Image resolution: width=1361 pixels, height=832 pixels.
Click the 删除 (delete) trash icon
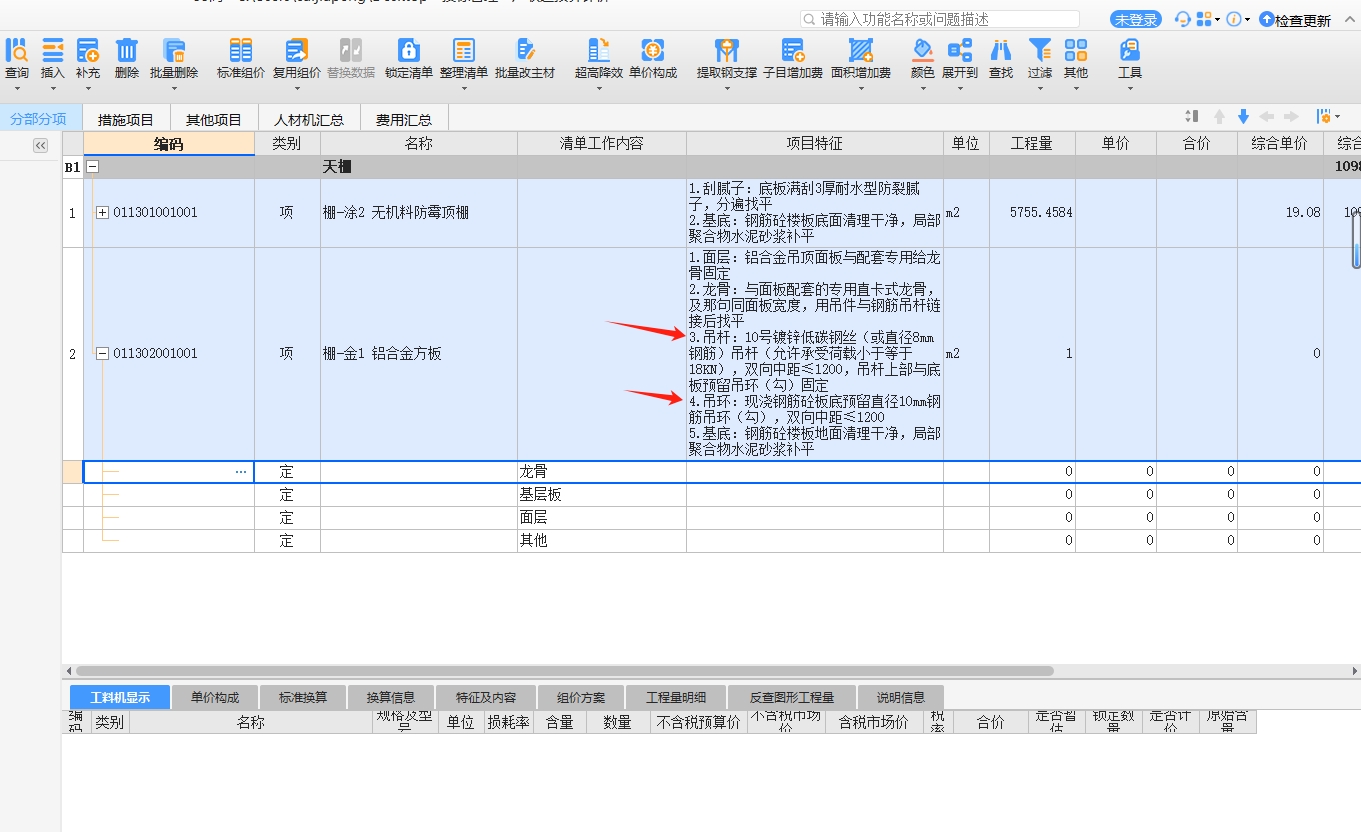pos(127,50)
